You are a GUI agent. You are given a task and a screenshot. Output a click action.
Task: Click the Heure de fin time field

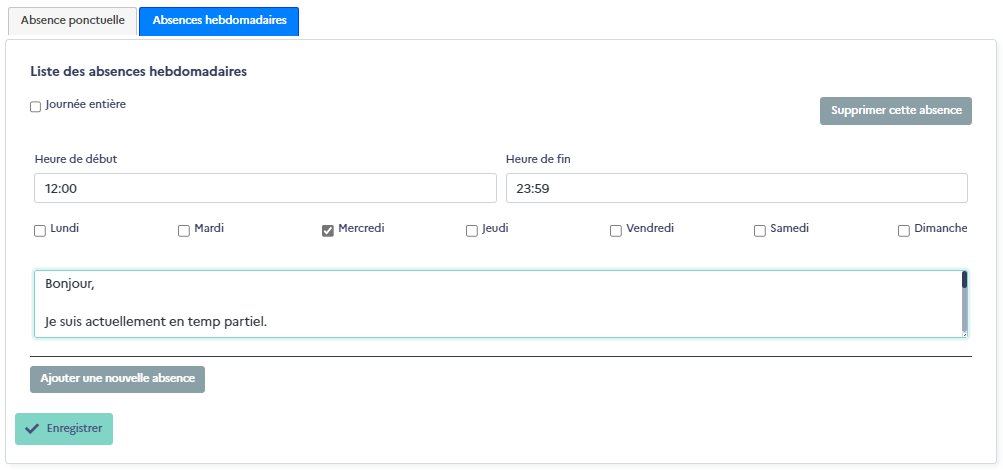point(736,188)
